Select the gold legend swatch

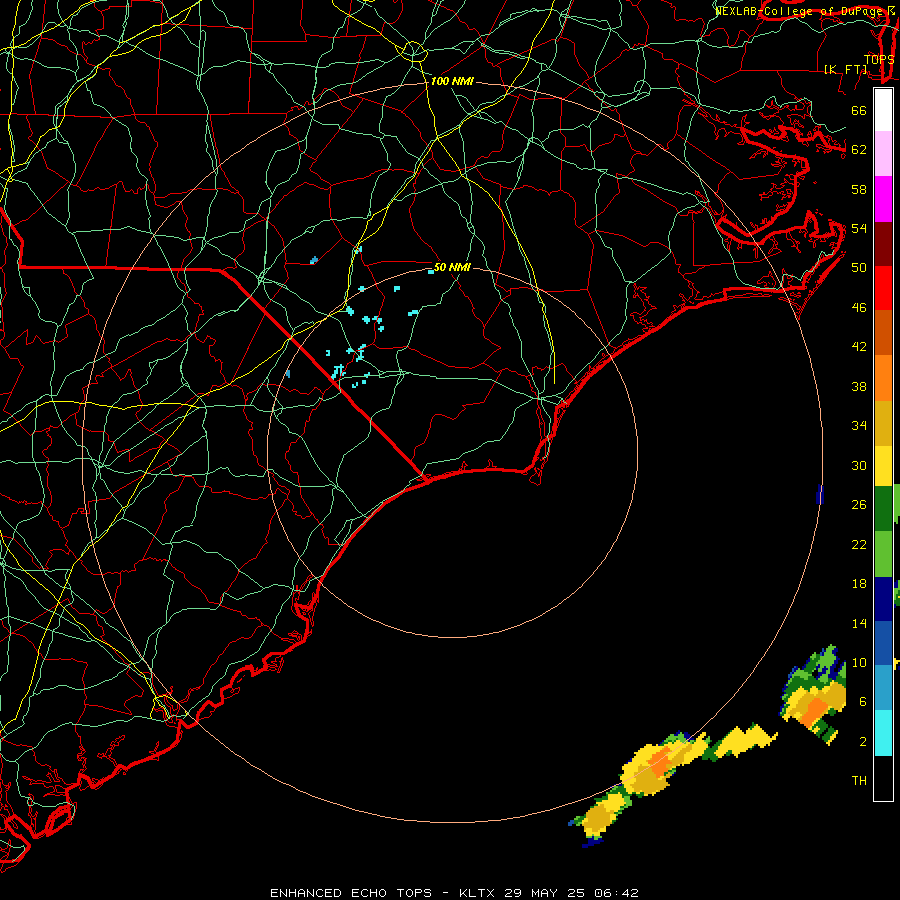883,422
